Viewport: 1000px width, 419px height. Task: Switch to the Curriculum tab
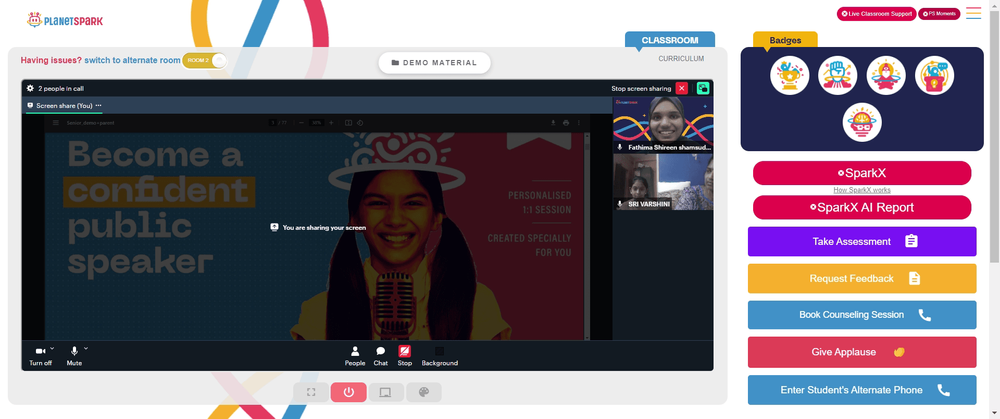pyautogui.click(x=681, y=59)
